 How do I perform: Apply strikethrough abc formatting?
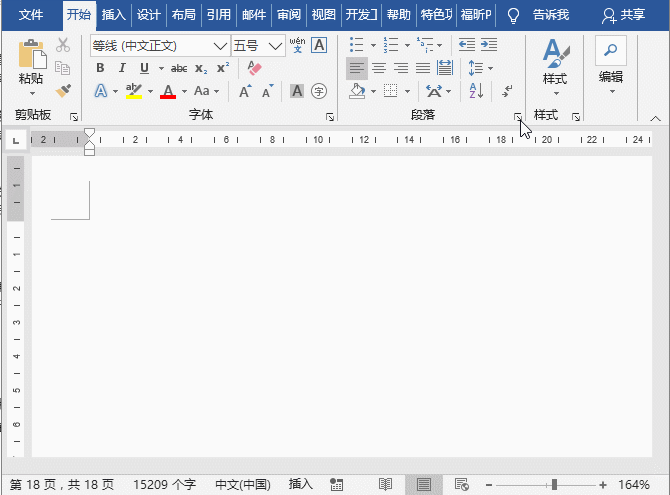(x=179, y=68)
